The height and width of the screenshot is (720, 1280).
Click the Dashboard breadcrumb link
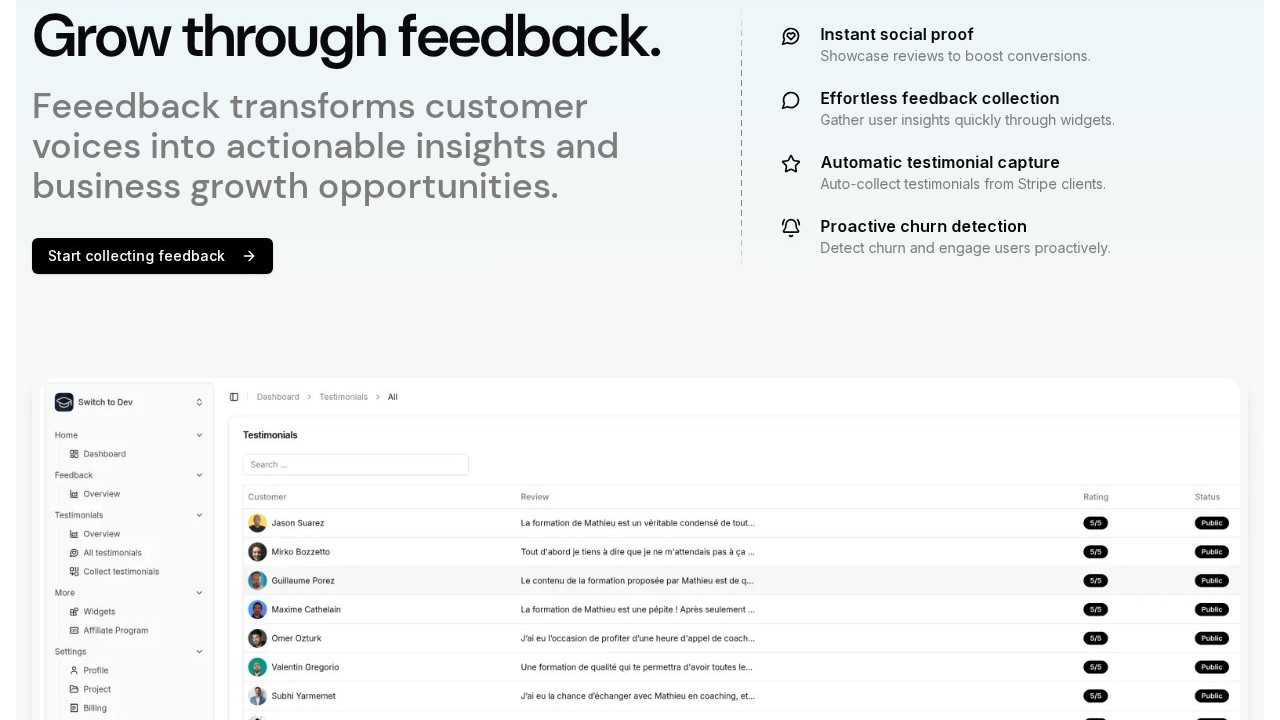tap(278, 397)
